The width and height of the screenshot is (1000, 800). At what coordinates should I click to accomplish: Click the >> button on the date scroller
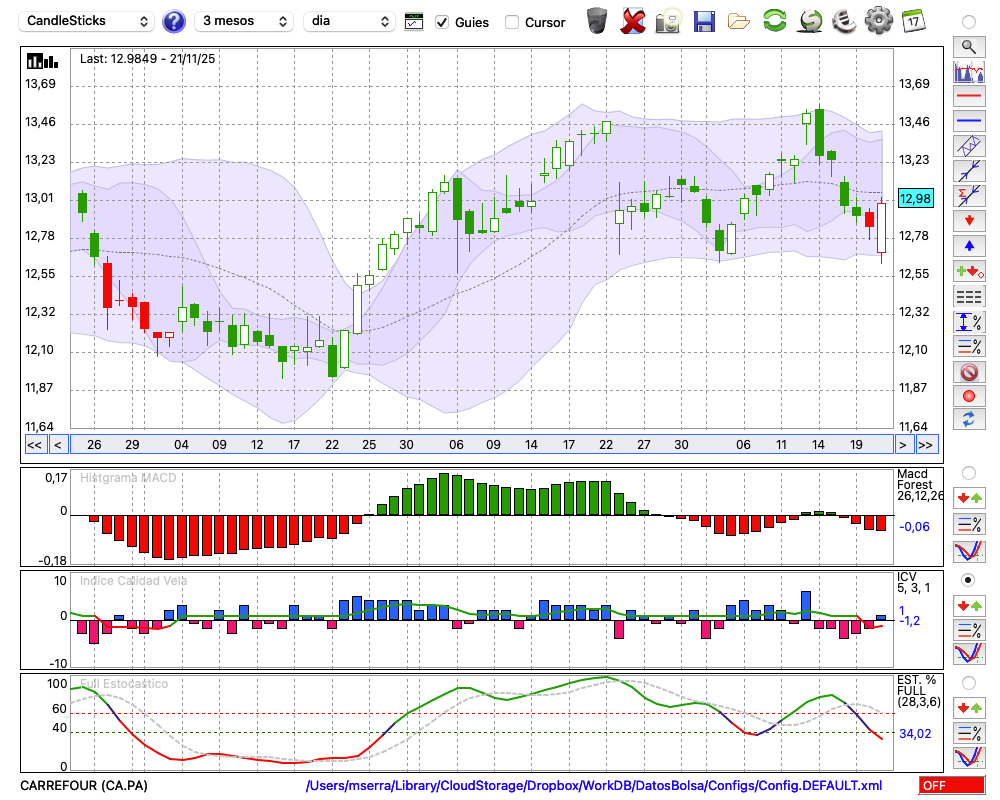[926, 445]
